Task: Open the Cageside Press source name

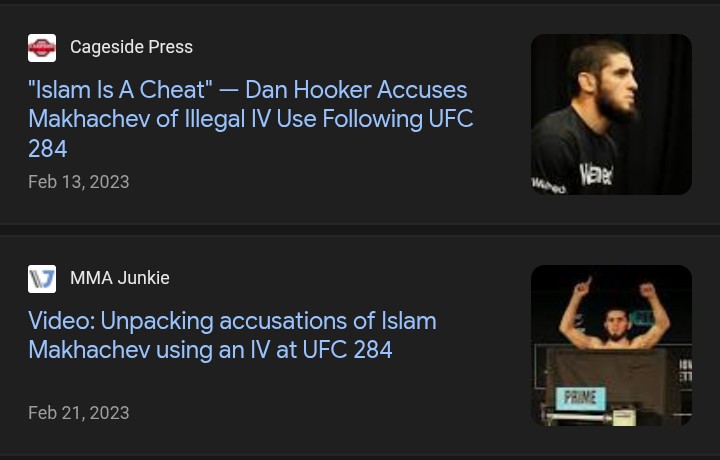Action: point(131,47)
